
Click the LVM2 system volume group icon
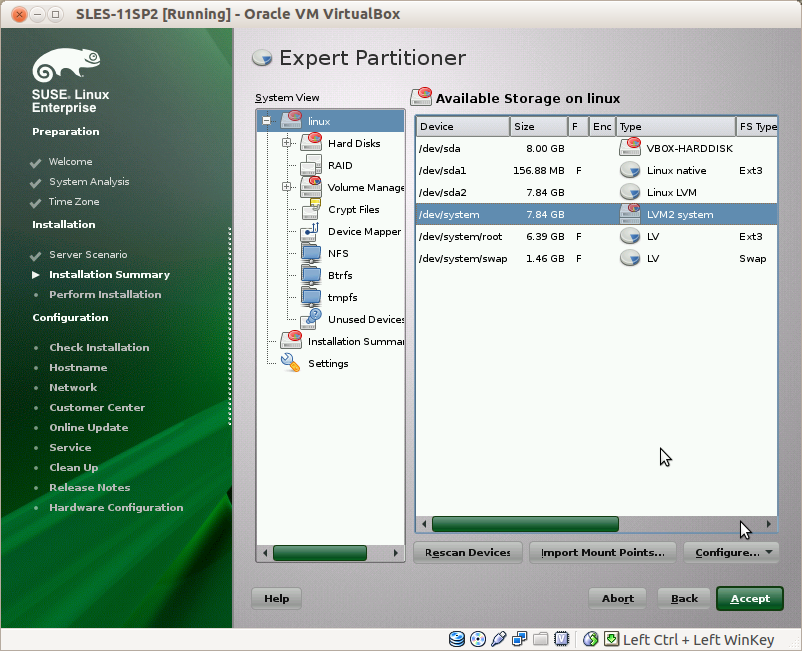click(x=630, y=214)
